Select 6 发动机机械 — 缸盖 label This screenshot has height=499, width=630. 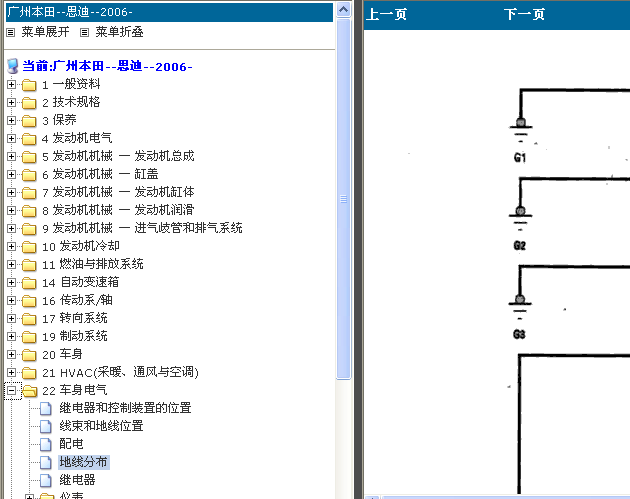100,175
